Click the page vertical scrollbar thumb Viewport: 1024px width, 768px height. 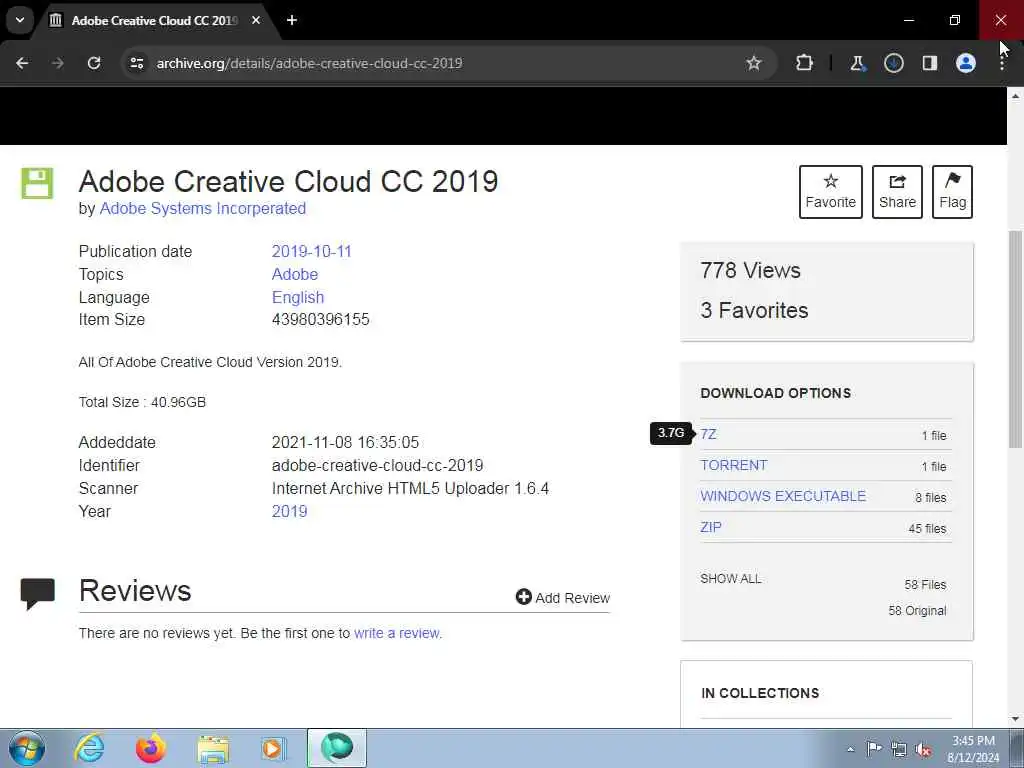coord(1016,340)
